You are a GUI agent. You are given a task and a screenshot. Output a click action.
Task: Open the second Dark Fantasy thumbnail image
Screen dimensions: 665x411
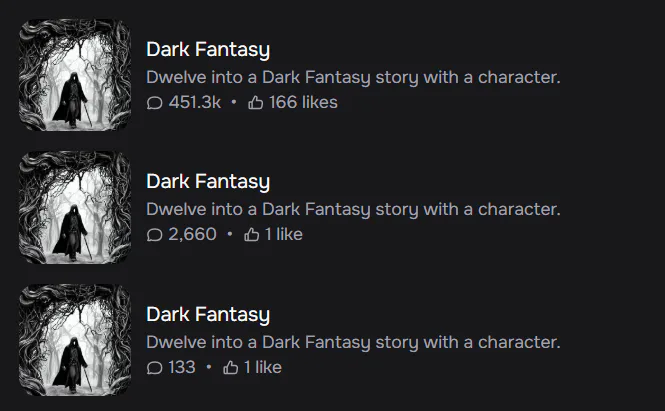(x=75, y=207)
